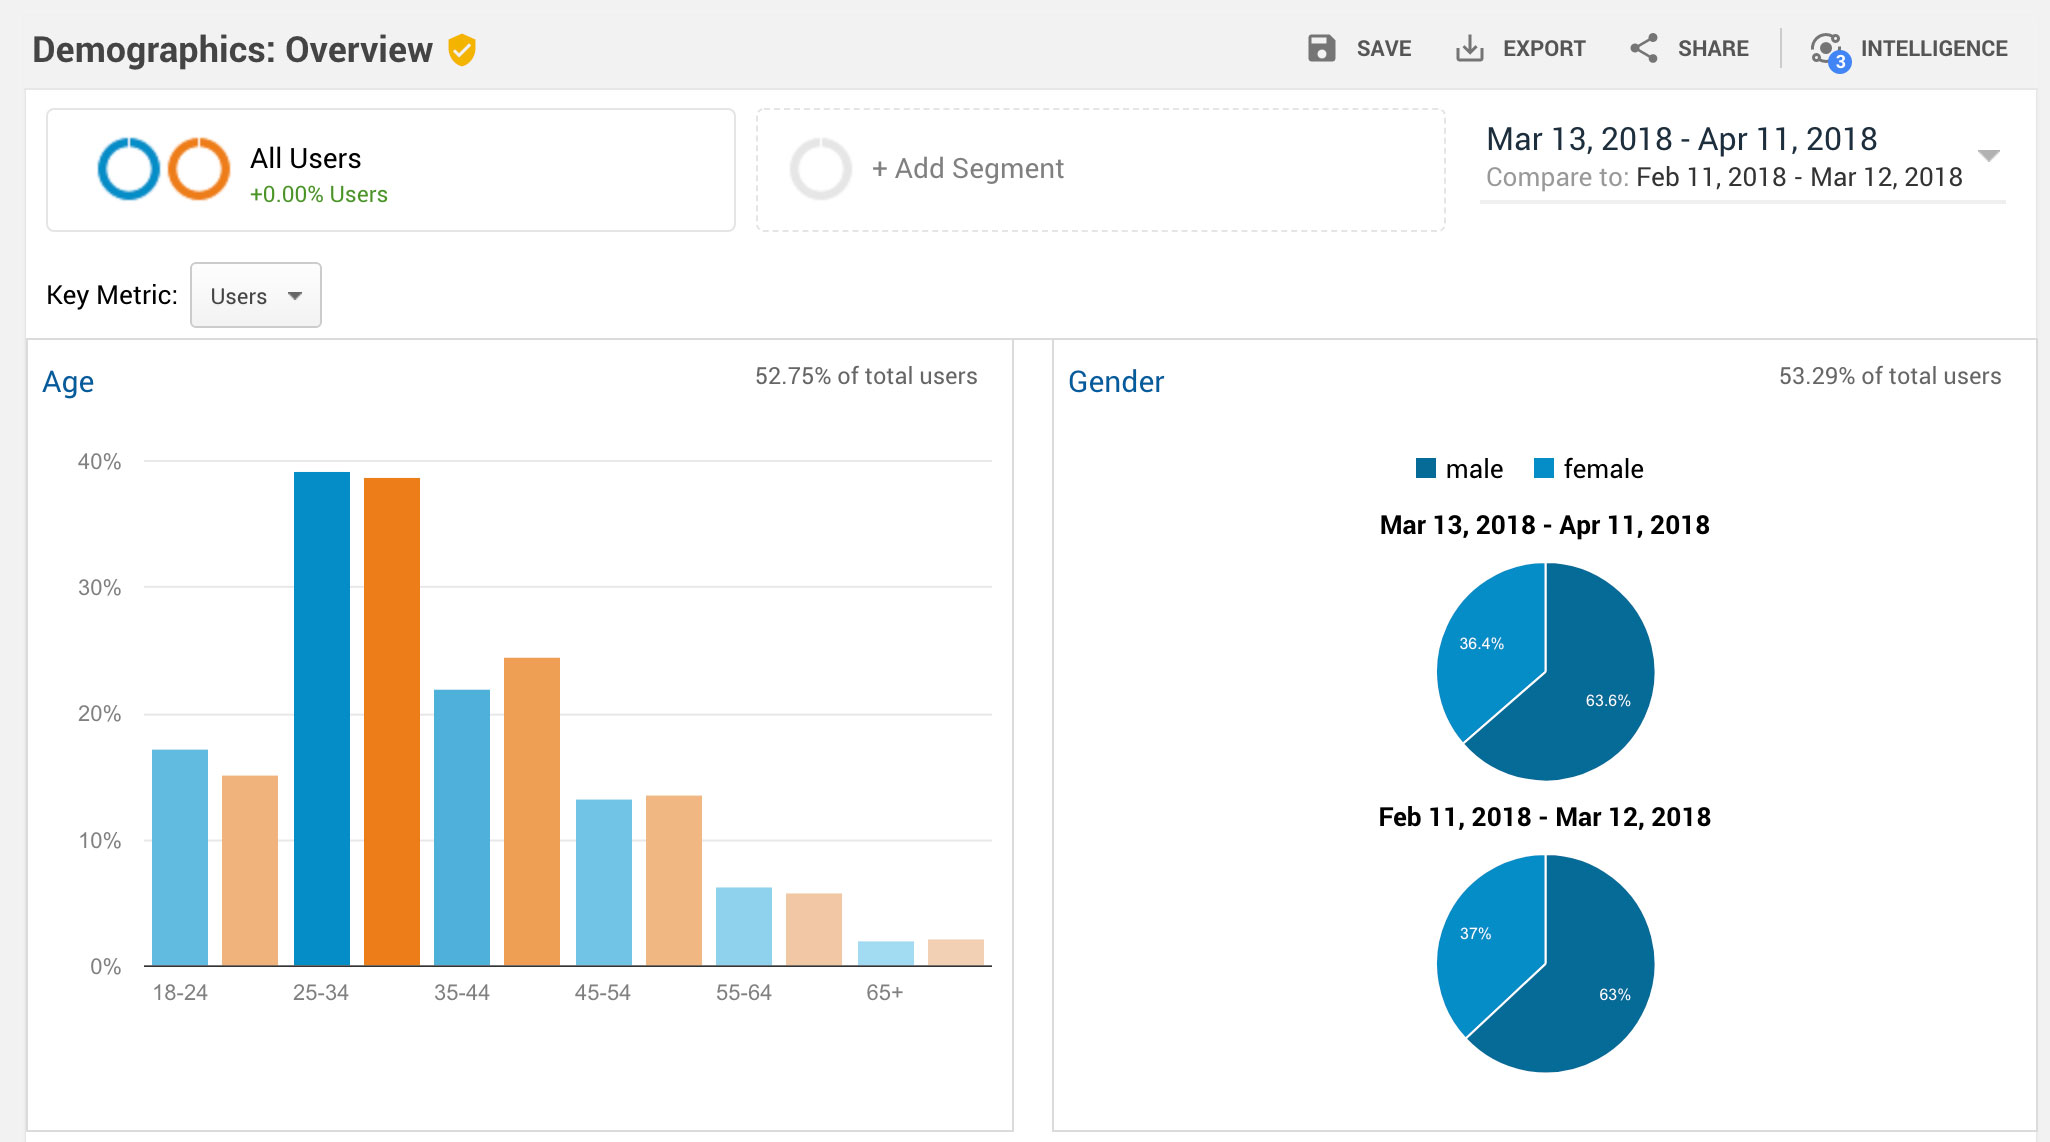This screenshot has height=1142, width=2050.
Task: Click the EXPORT label
Action: (1544, 49)
